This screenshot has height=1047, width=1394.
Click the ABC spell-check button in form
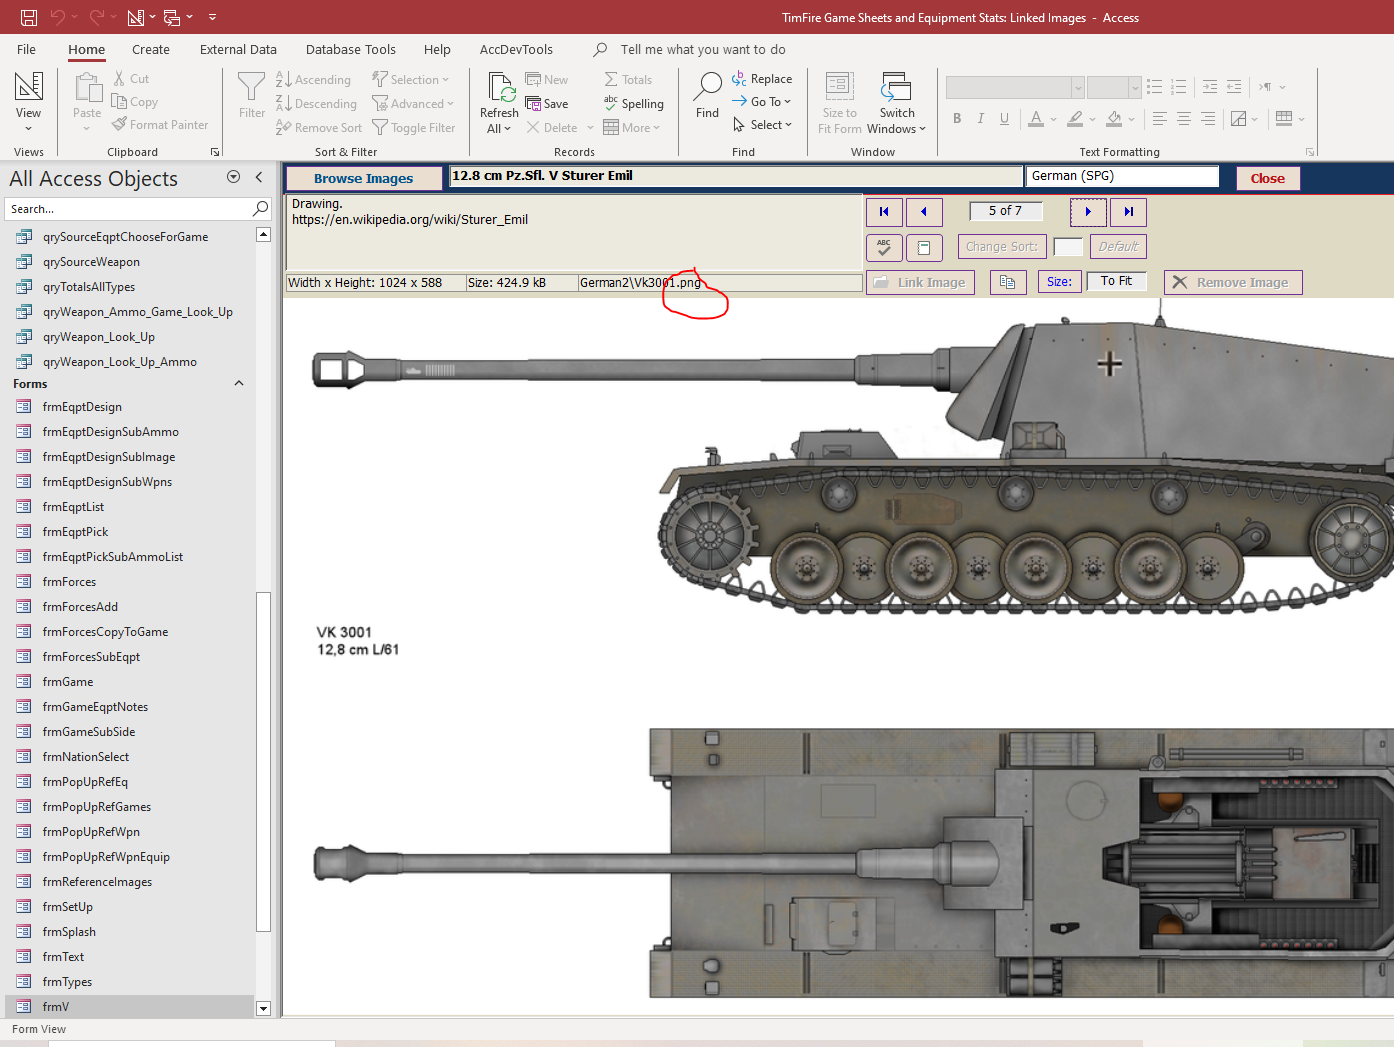[x=884, y=247]
